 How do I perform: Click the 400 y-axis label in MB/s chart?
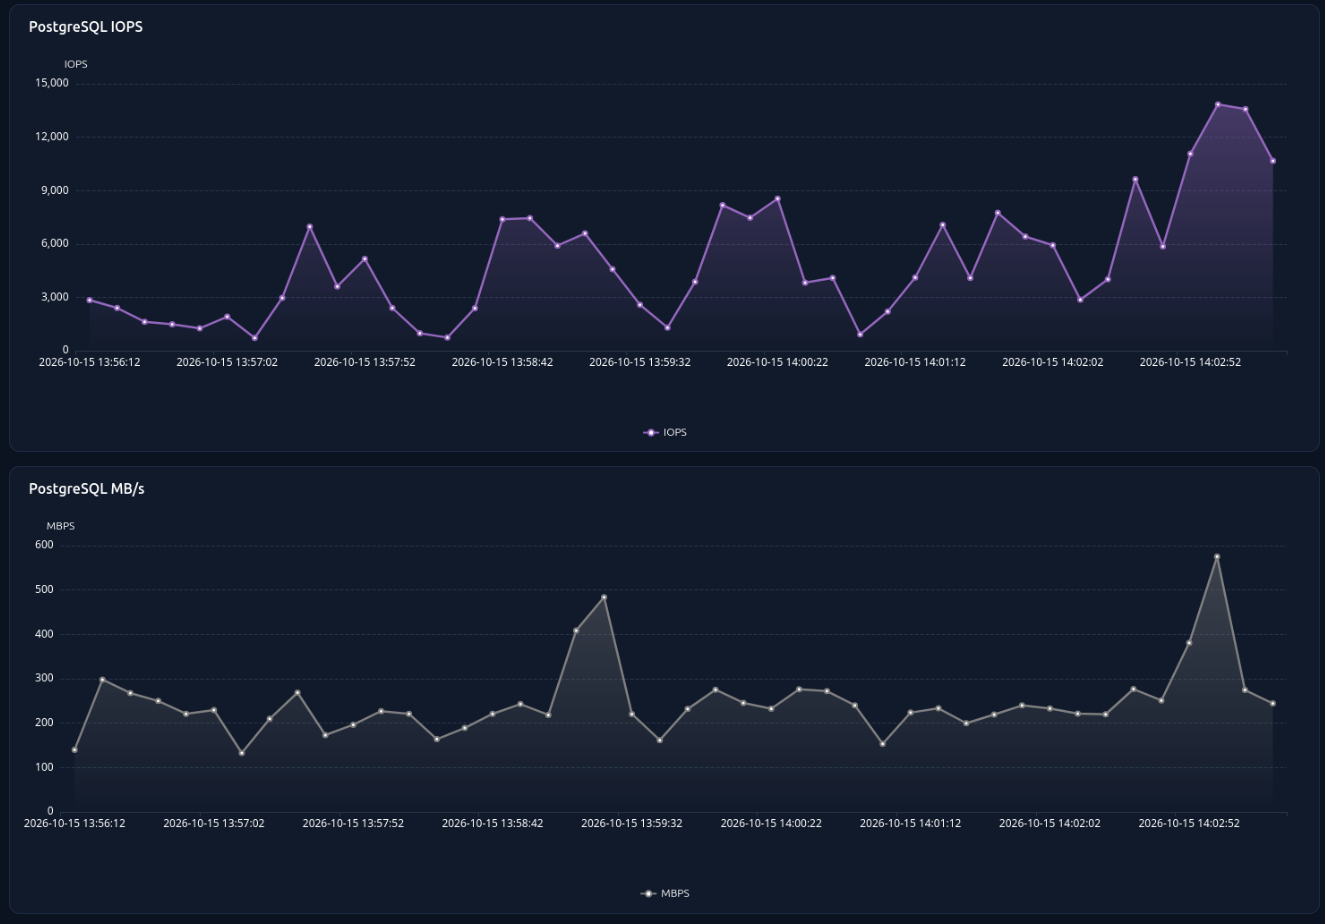[44, 634]
